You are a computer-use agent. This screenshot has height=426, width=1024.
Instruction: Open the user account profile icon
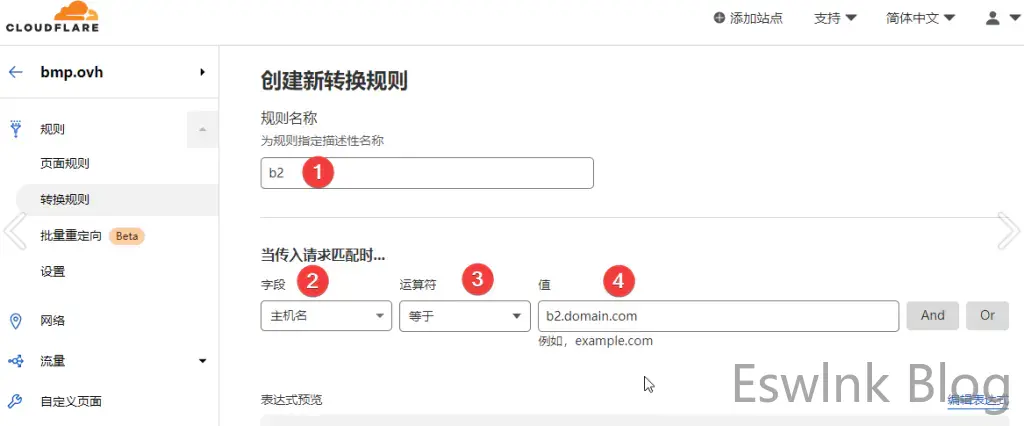[x=992, y=18]
